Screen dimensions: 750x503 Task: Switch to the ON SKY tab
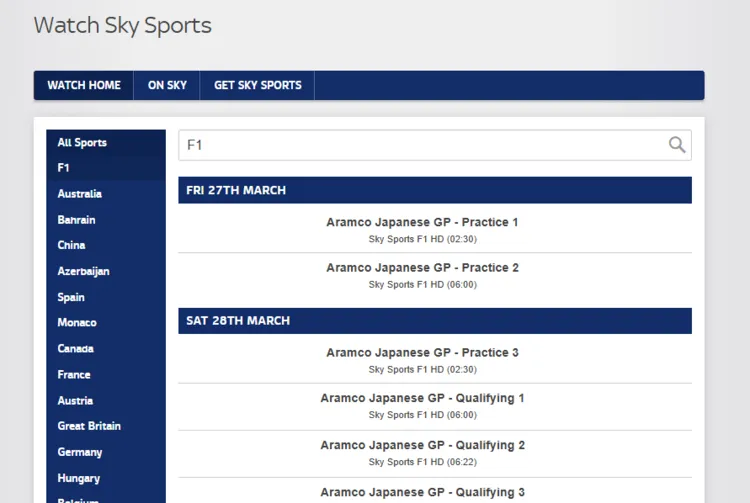click(167, 85)
